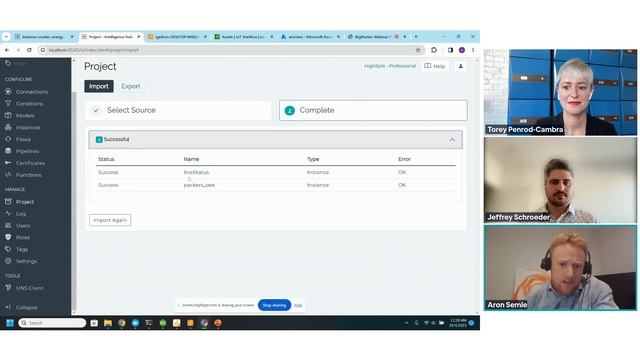Click the lineStatus name cell
The image size is (640, 360).
point(196,172)
